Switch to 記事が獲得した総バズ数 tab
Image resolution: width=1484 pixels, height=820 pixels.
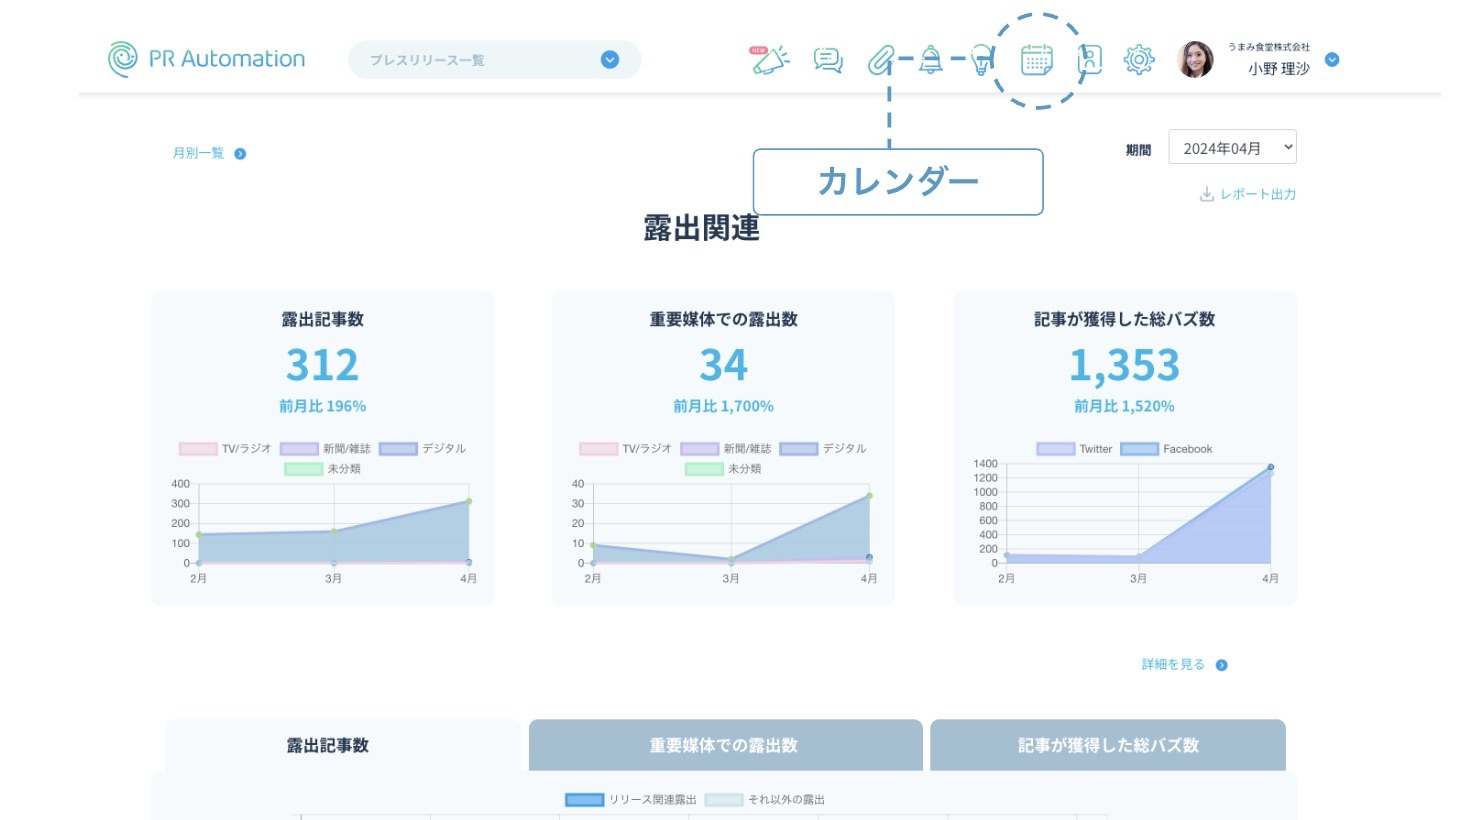tap(1108, 745)
